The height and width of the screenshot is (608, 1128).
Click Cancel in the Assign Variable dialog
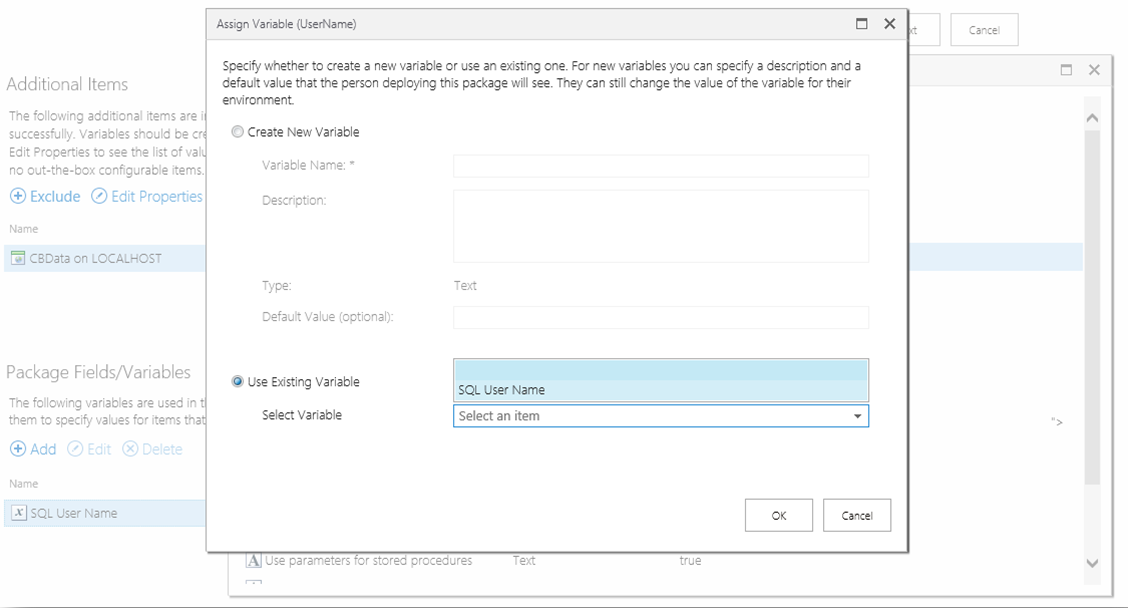point(856,516)
